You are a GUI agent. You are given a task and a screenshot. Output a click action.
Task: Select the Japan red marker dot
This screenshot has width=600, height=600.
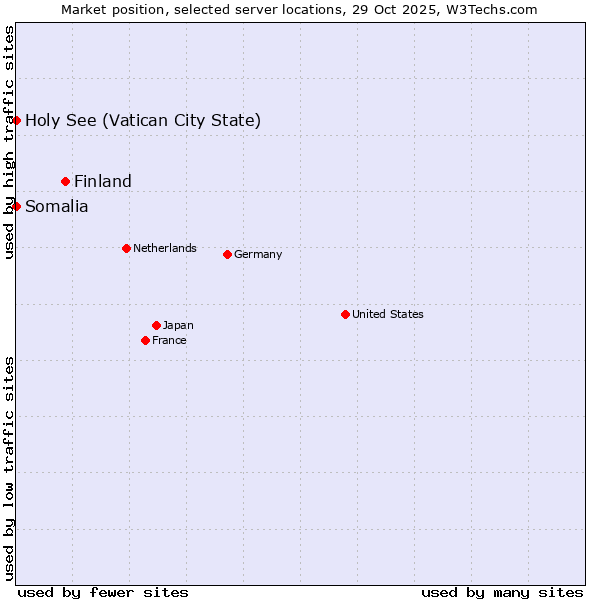[156, 325]
